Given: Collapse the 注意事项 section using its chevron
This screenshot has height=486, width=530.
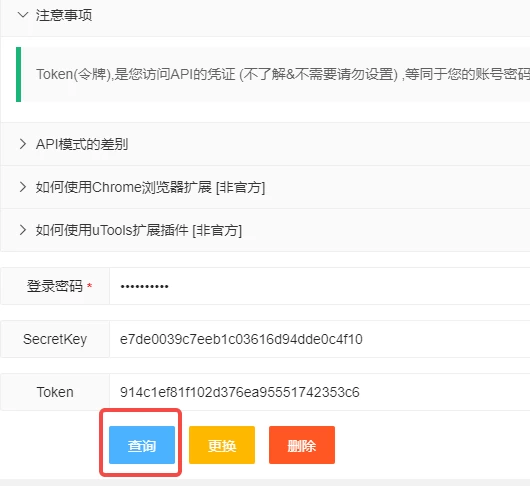Looking at the screenshot, I should point(23,15).
